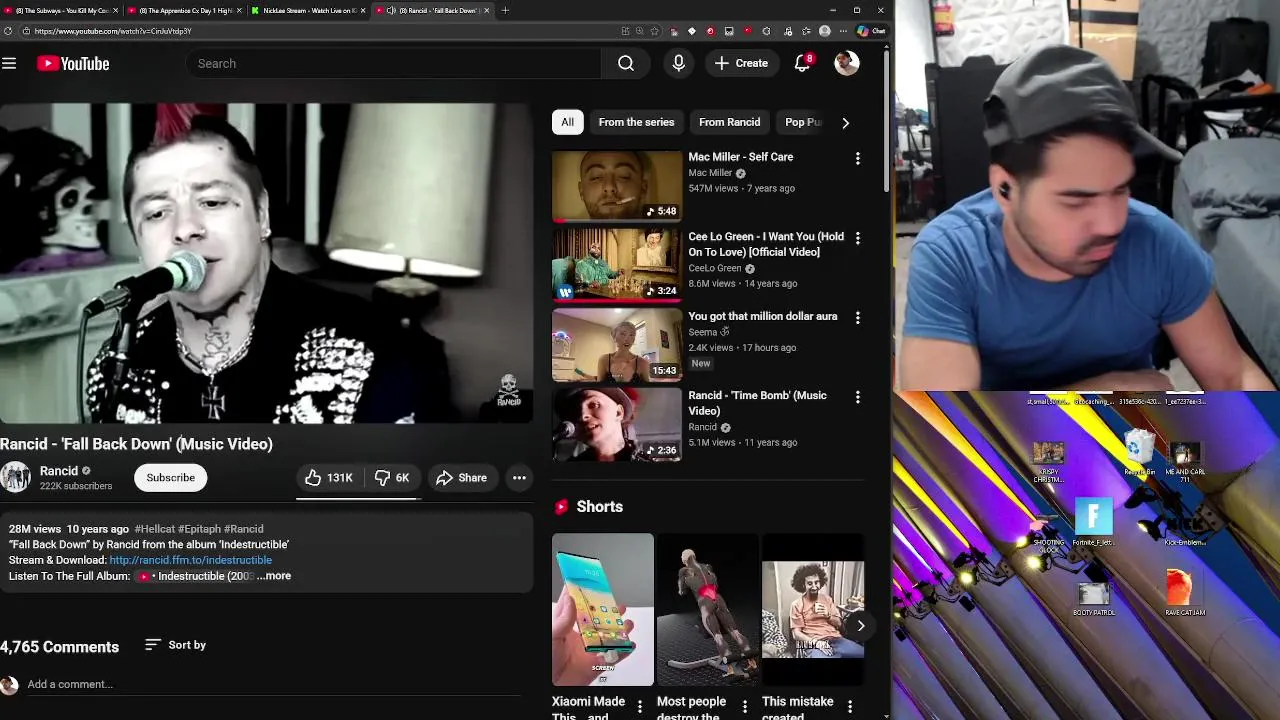Click the Add a comment field

click(274, 685)
